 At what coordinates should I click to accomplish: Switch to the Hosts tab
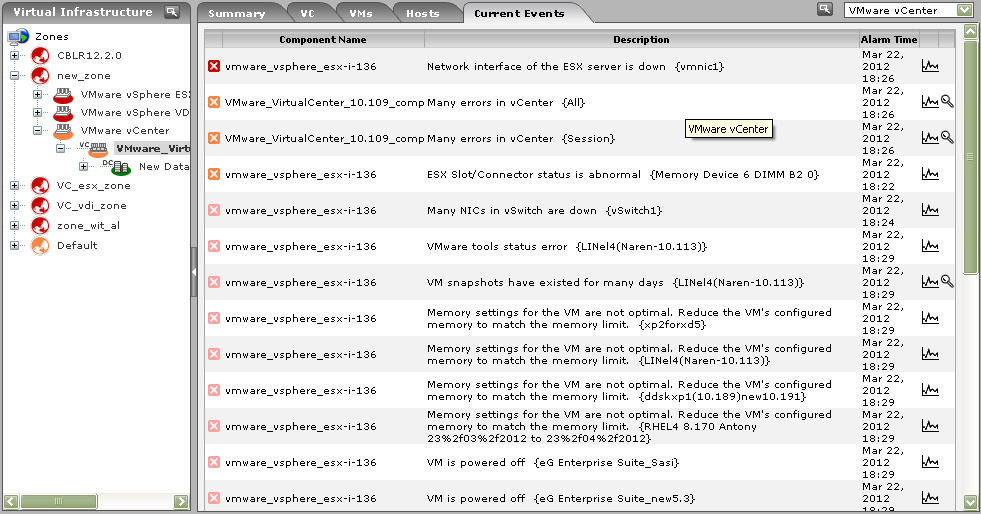point(422,13)
